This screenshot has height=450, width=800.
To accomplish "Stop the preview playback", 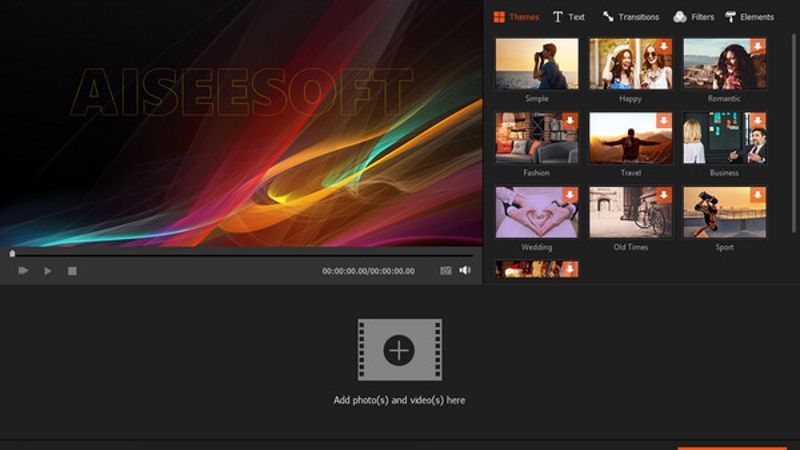I will coord(72,271).
